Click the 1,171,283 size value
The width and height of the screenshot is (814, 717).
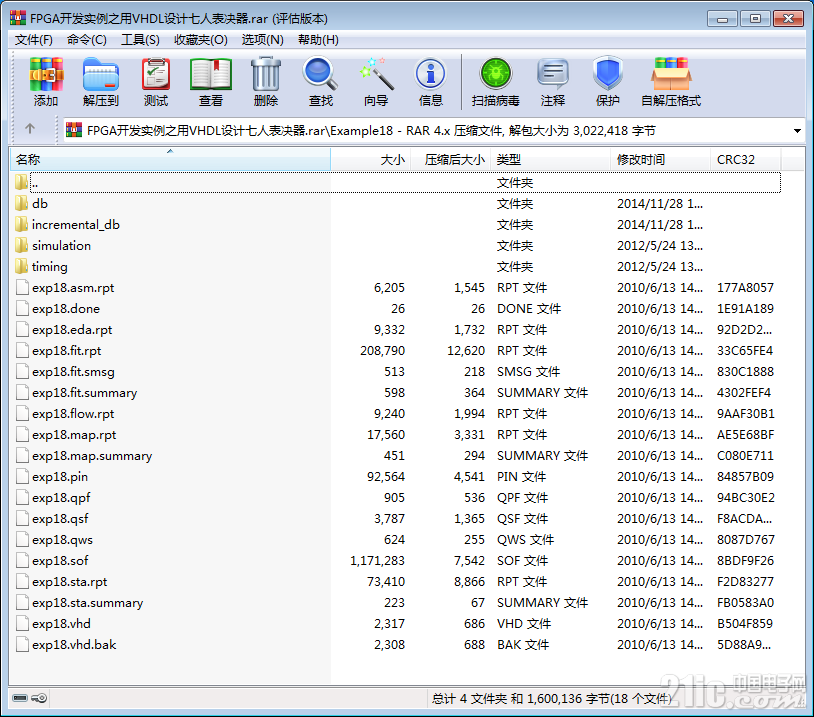pos(377,561)
